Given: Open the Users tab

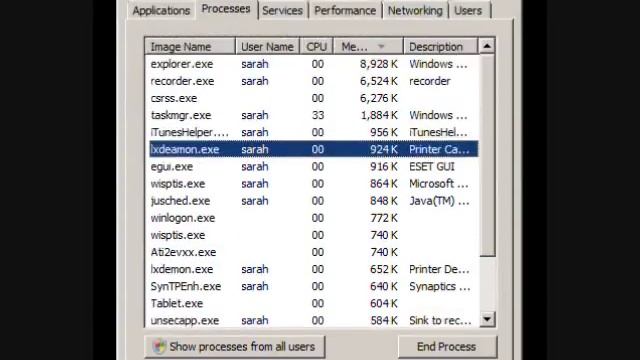Looking at the screenshot, I should point(468,11).
